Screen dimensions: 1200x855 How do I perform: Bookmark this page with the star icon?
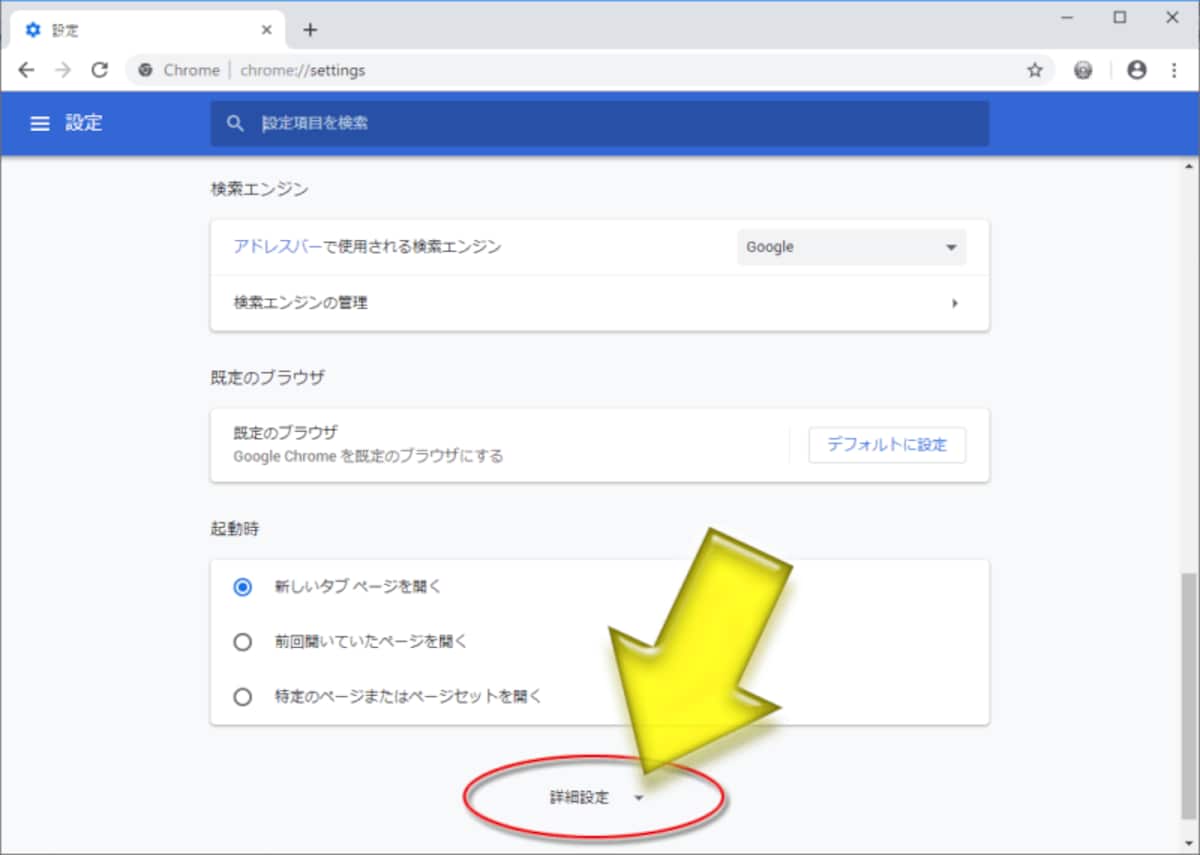[1035, 70]
